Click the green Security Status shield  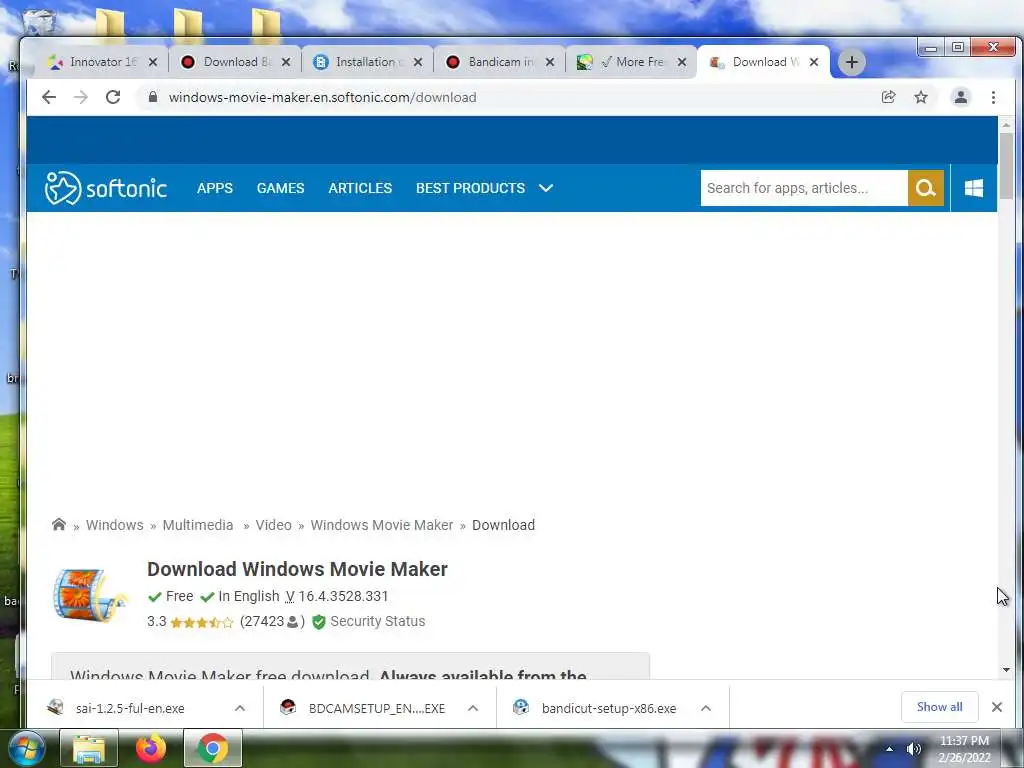coord(319,622)
